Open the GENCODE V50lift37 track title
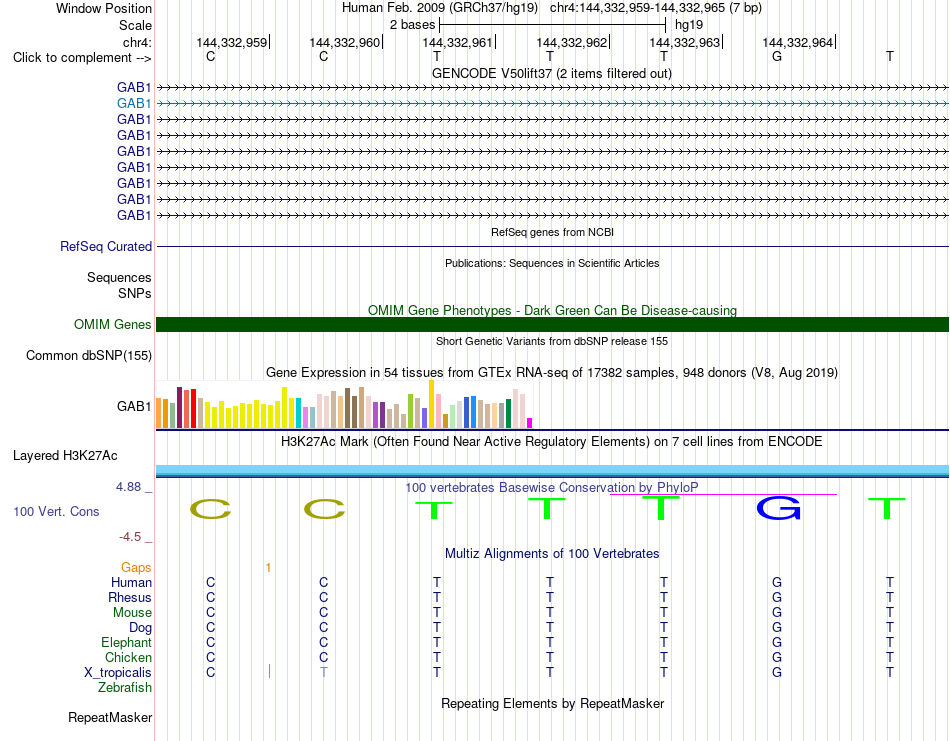Viewport: 950px width, 741px height. tap(552, 73)
